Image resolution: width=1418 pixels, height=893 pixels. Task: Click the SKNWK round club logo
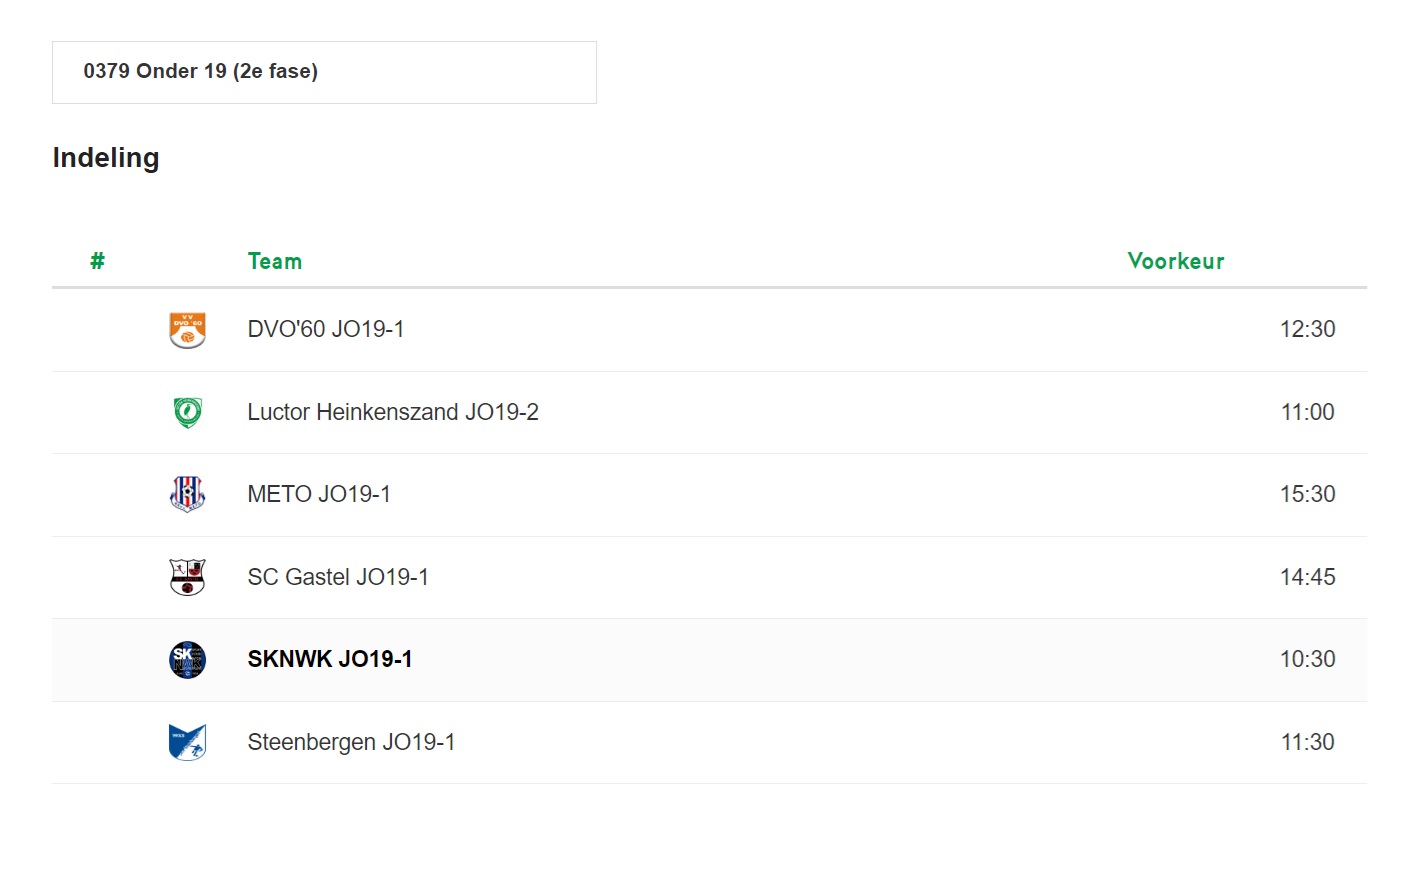tap(187, 660)
